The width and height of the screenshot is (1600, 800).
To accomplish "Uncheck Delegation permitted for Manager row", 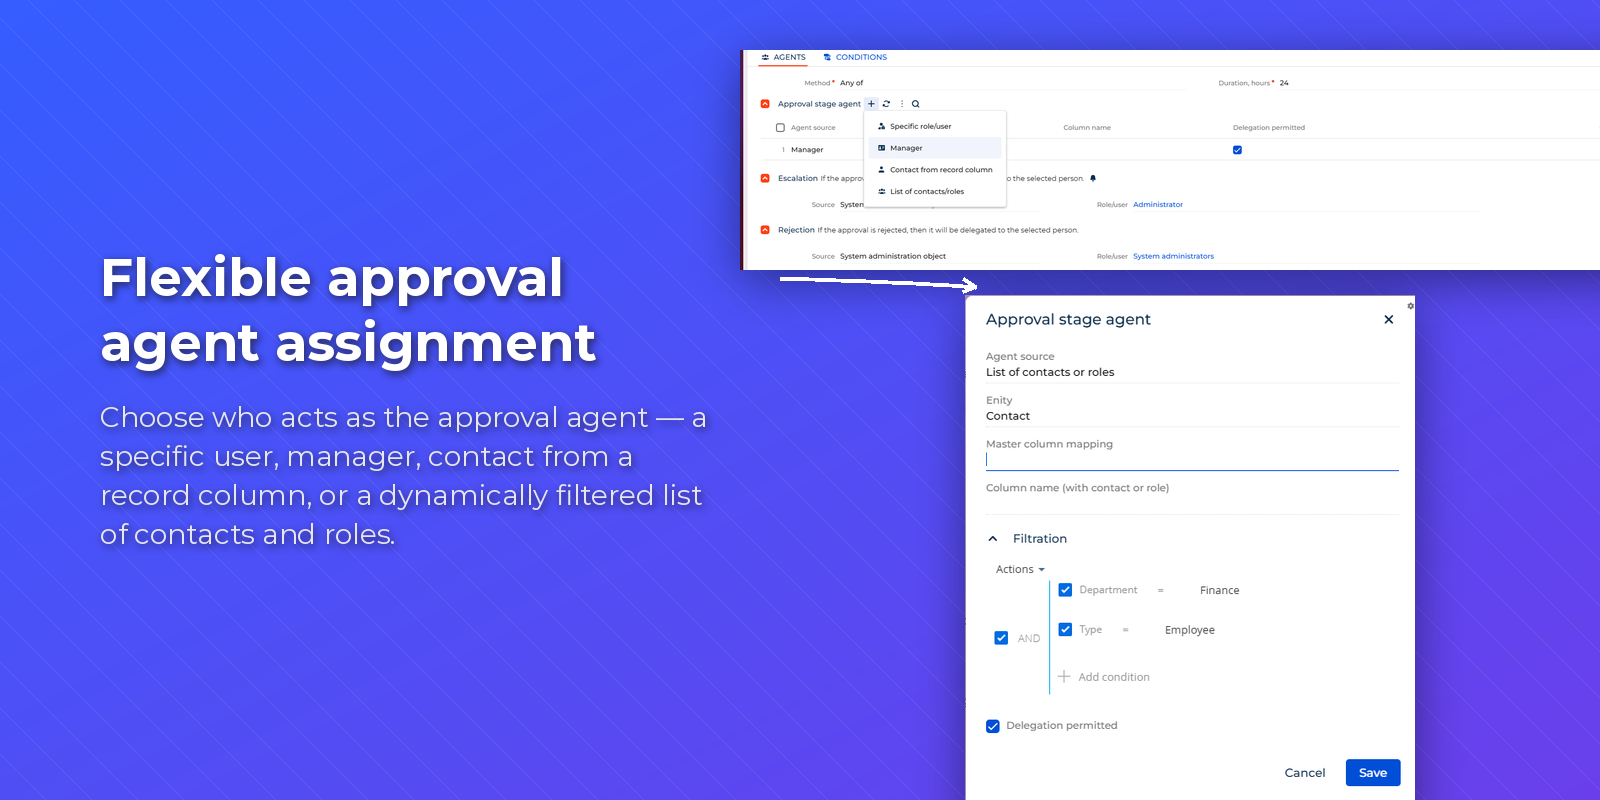I will pyautogui.click(x=1237, y=150).
